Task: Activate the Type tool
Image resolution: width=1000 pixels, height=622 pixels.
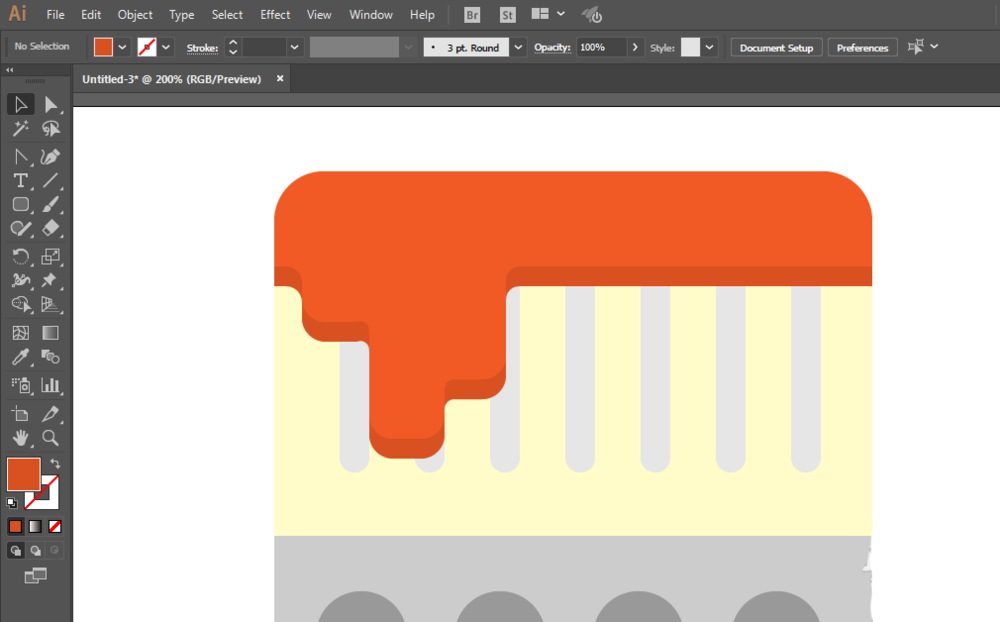Action: (x=20, y=181)
